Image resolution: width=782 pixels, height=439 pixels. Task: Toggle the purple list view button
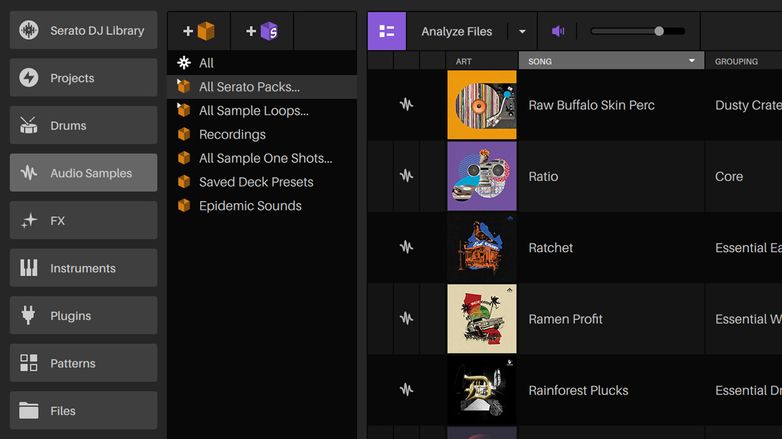point(387,31)
